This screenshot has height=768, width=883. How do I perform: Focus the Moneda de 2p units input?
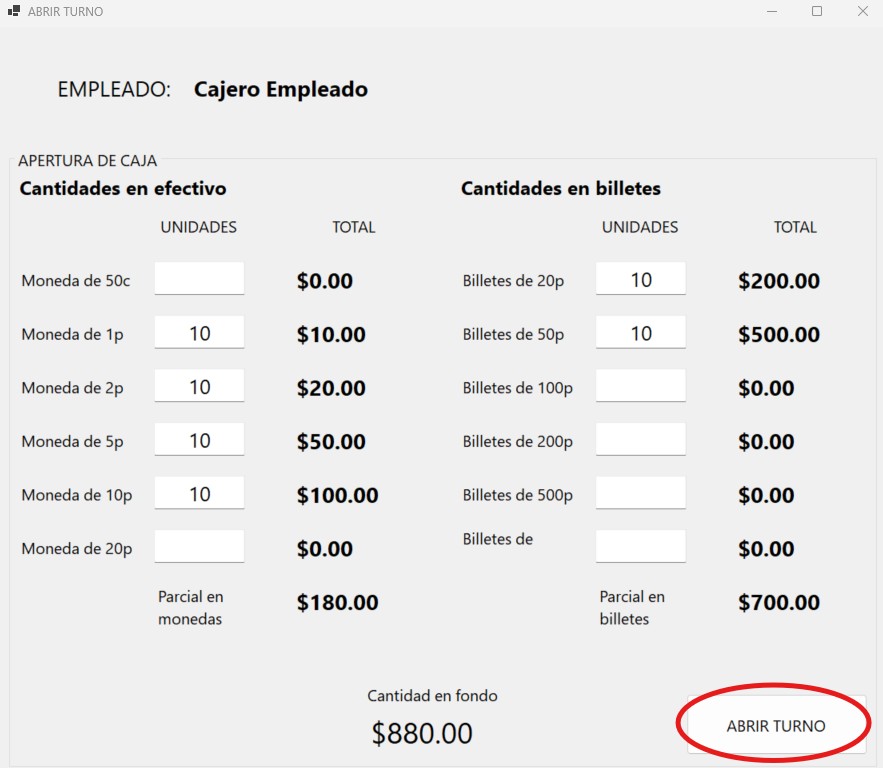199,386
